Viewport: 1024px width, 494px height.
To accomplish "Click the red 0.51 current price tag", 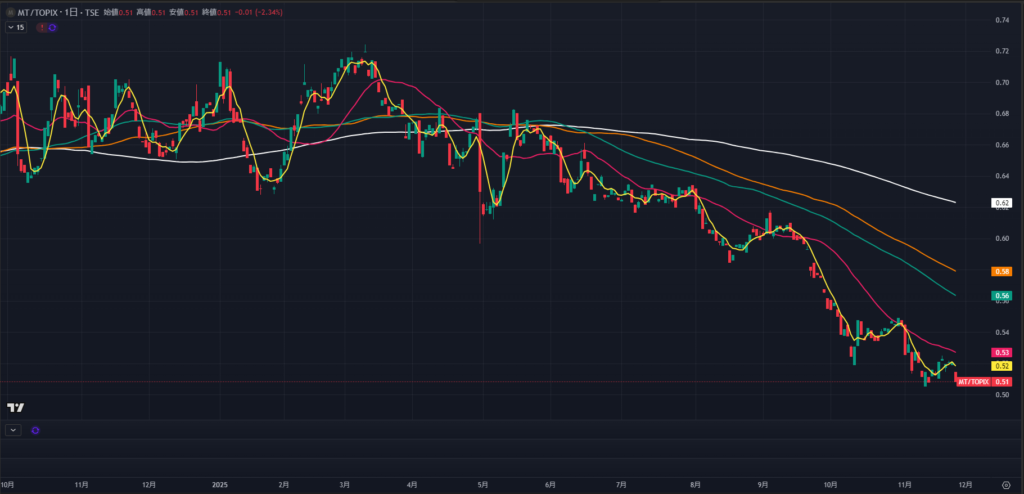I will click(x=1002, y=381).
